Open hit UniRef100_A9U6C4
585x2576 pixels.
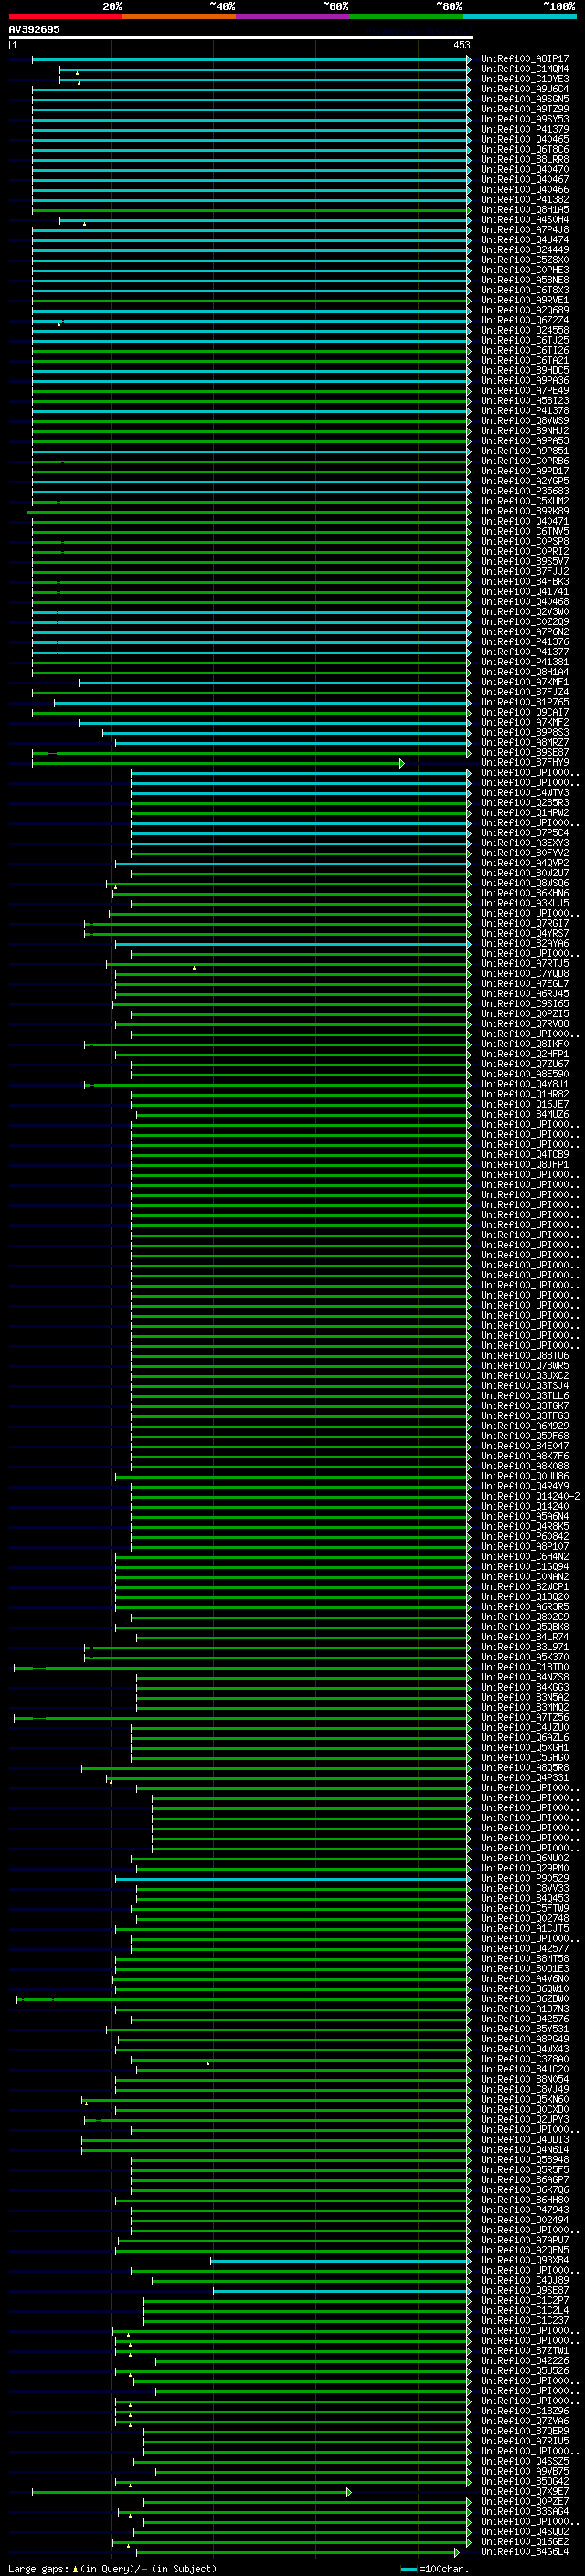click(x=525, y=89)
